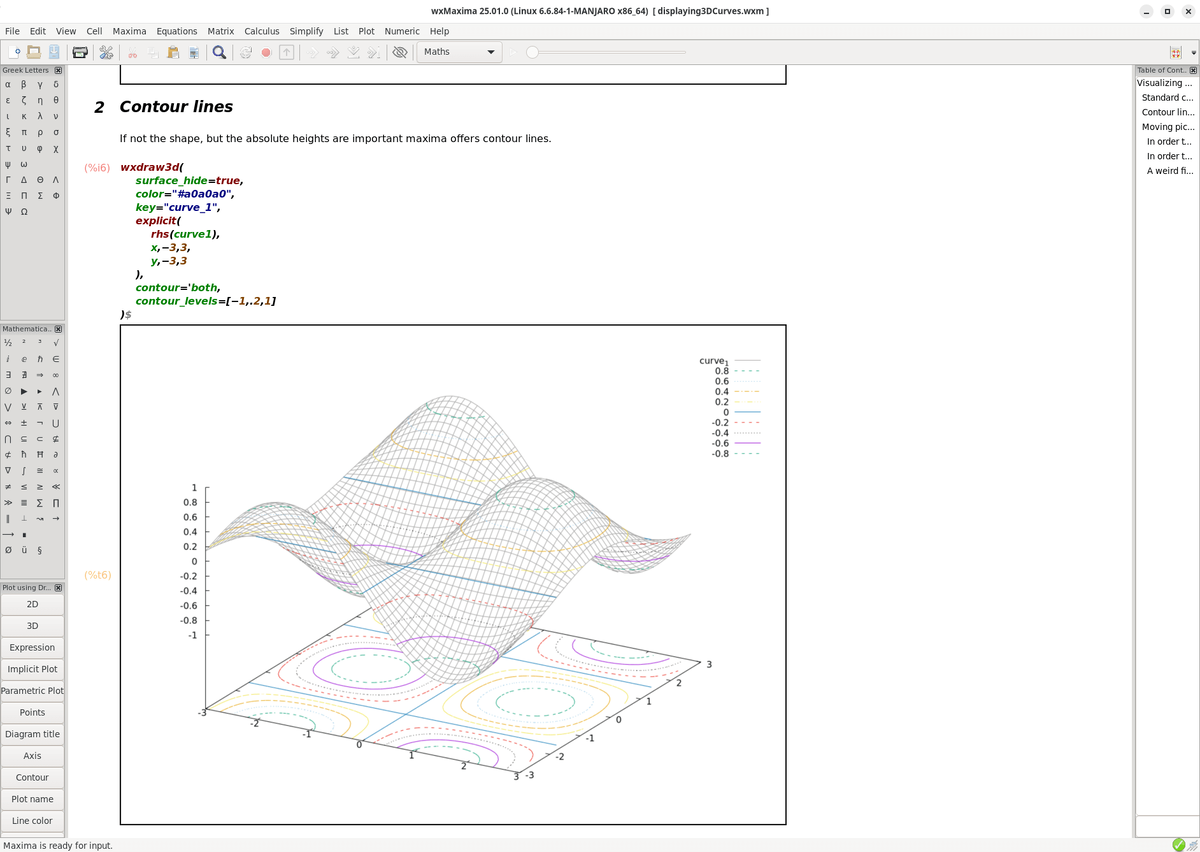Close the Table of Contents panel
Viewport: 1200px width, 852px height.
point(1191,70)
